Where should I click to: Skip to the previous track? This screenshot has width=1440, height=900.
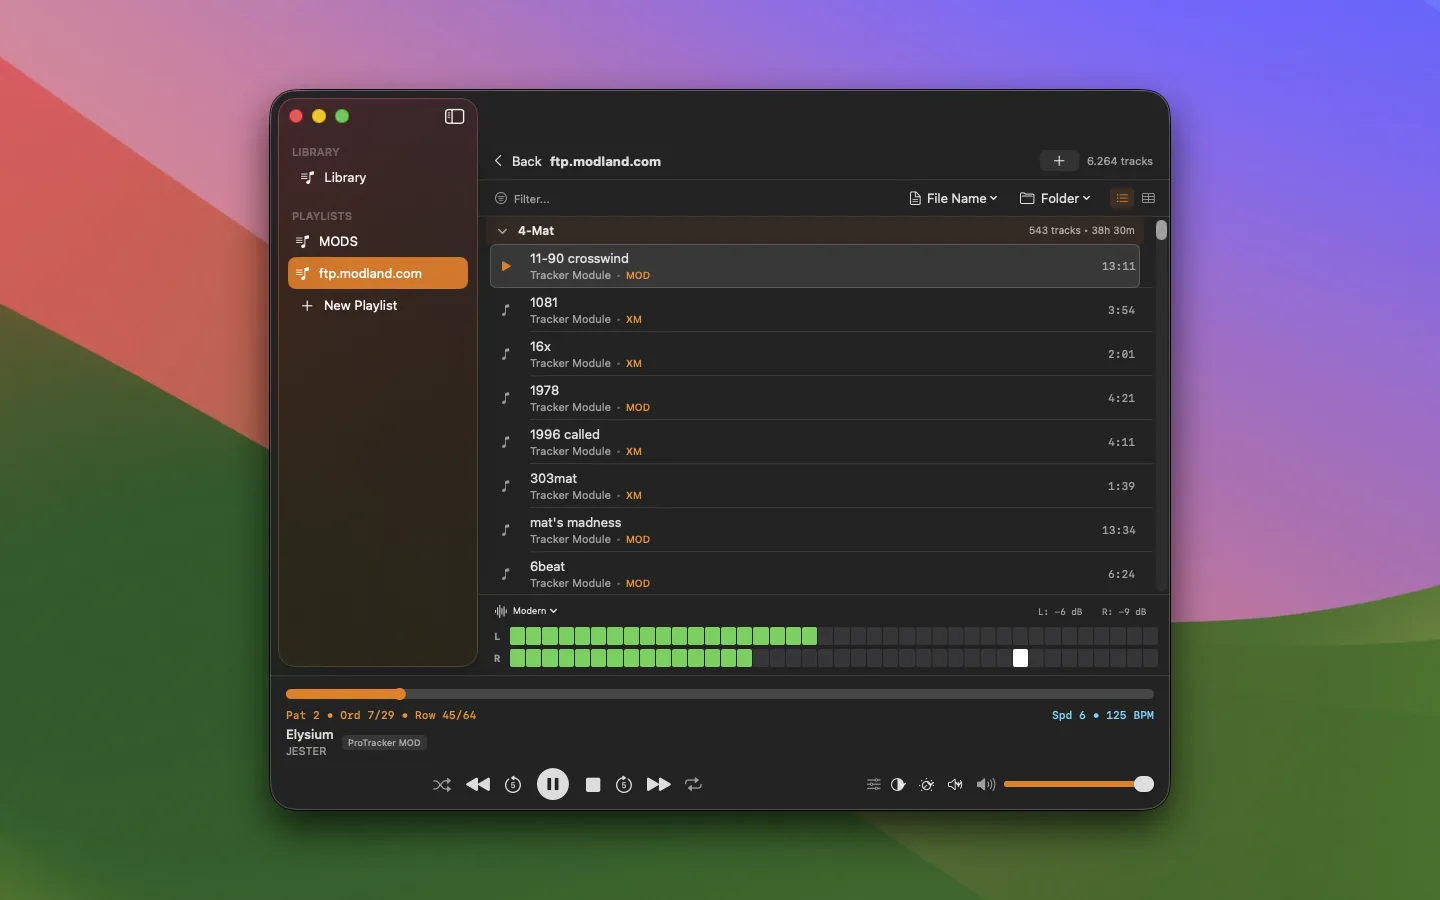click(478, 785)
